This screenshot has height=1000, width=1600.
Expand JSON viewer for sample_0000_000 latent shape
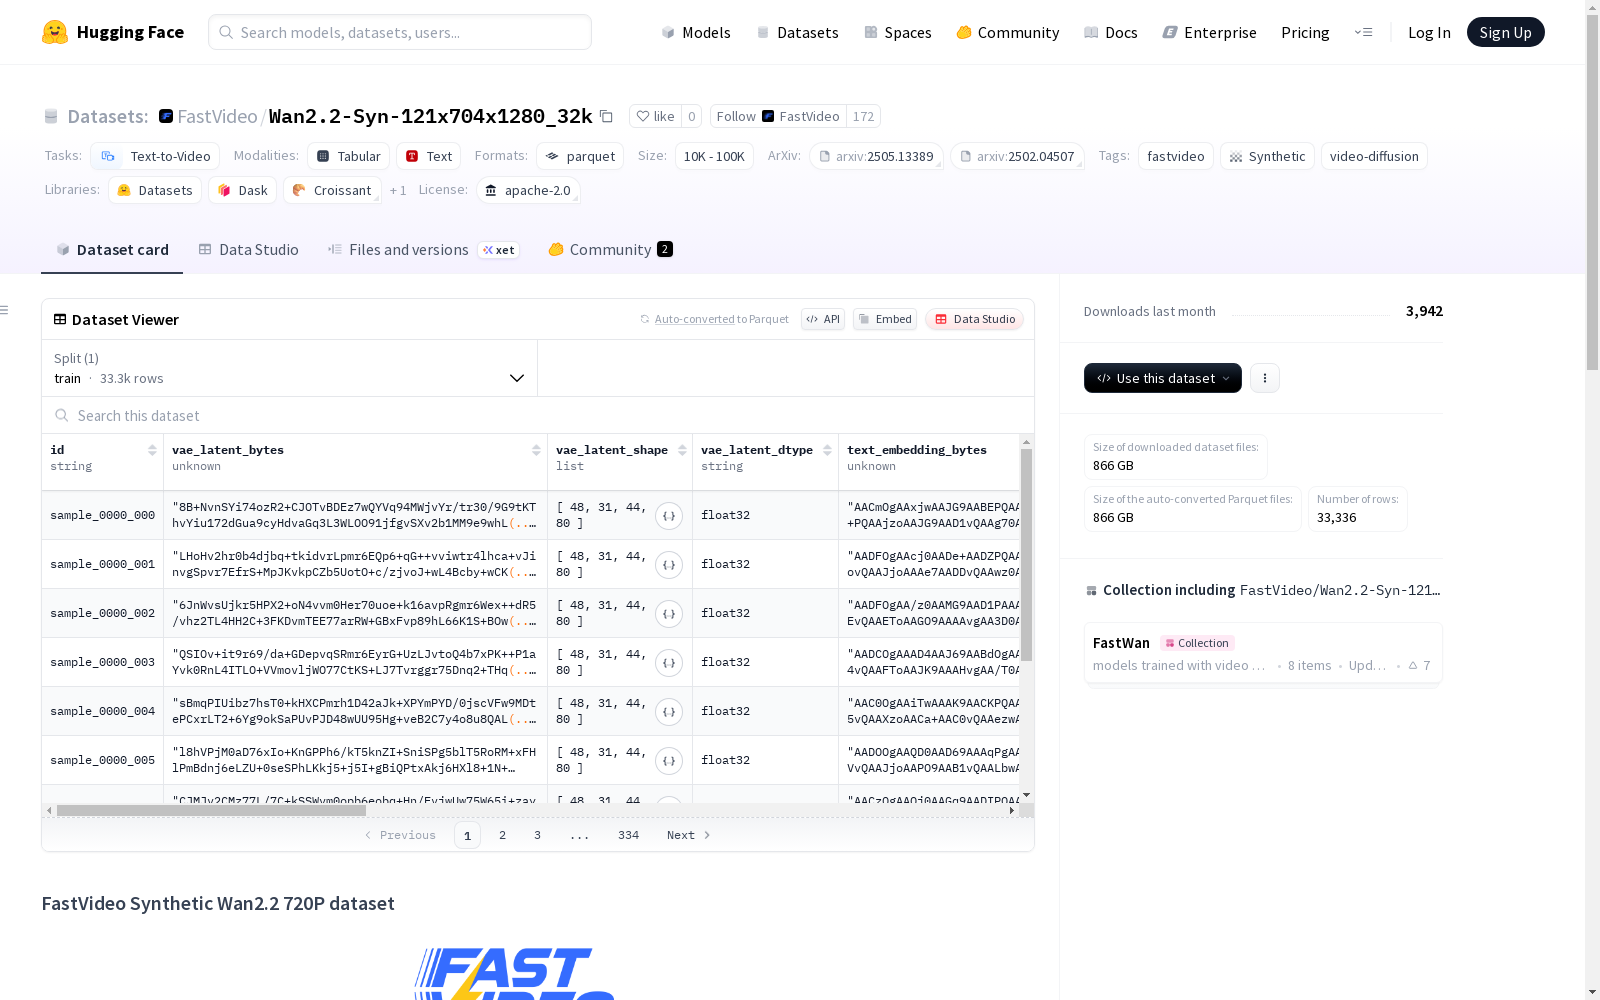(x=669, y=516)
